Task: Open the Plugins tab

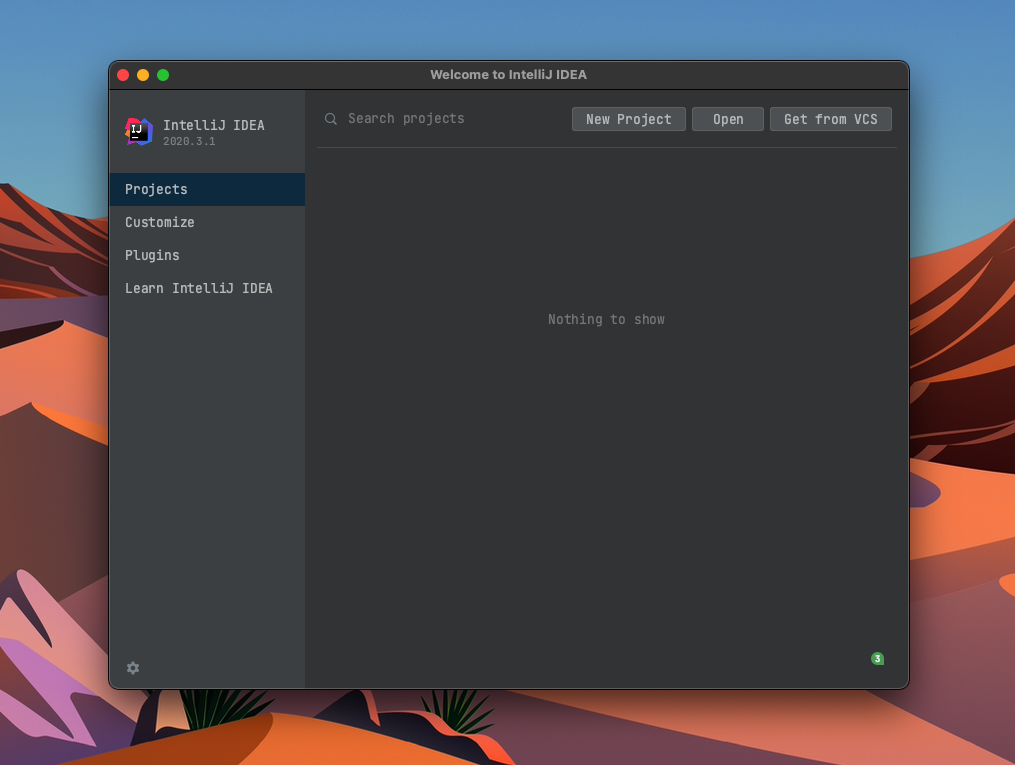Action: [x=207, y=255]
